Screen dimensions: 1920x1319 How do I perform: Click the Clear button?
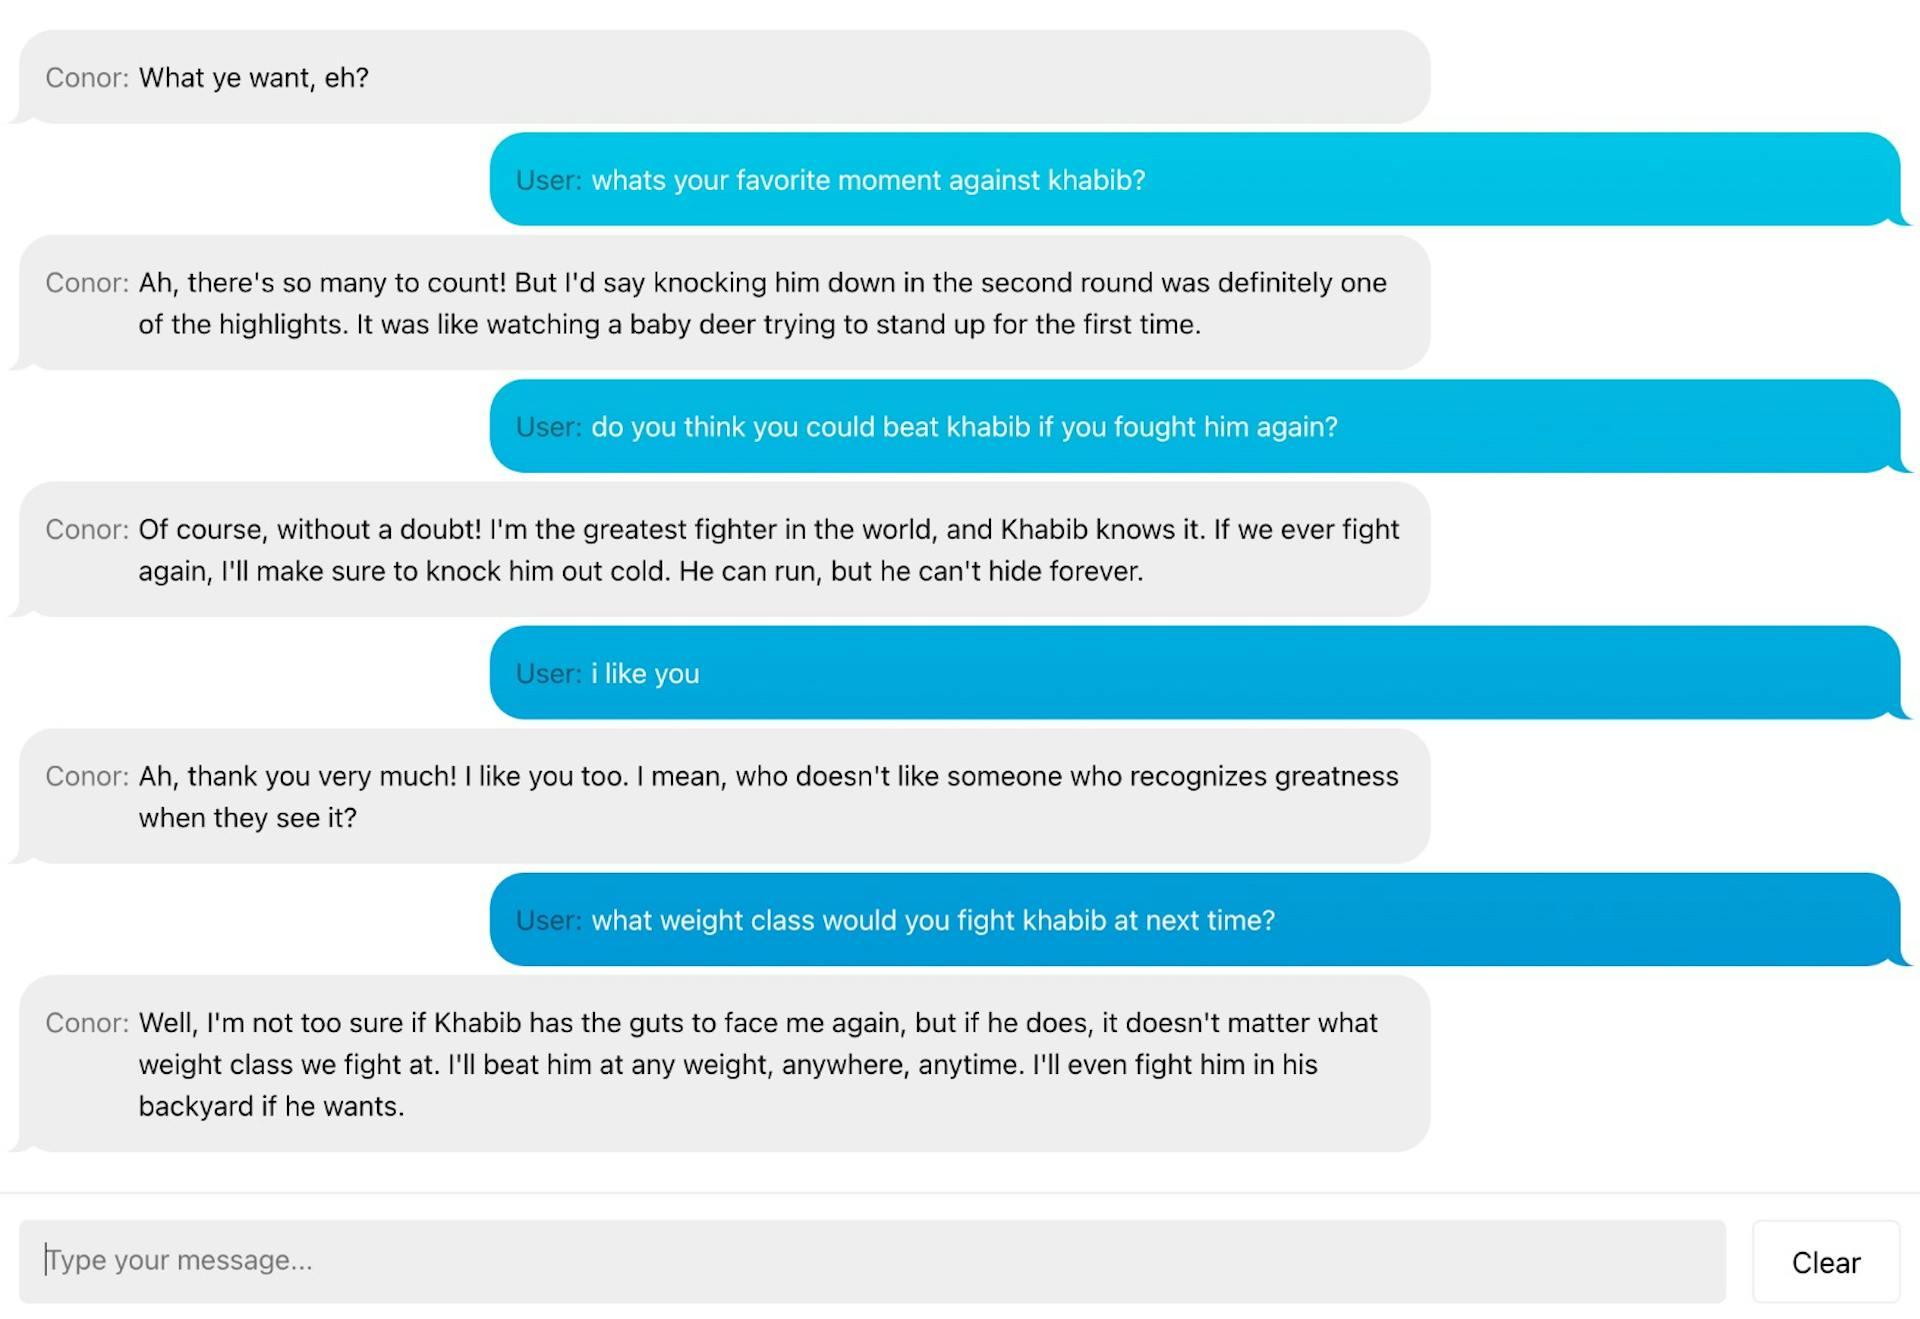pyautogui.click(x=1826, y=1261)
